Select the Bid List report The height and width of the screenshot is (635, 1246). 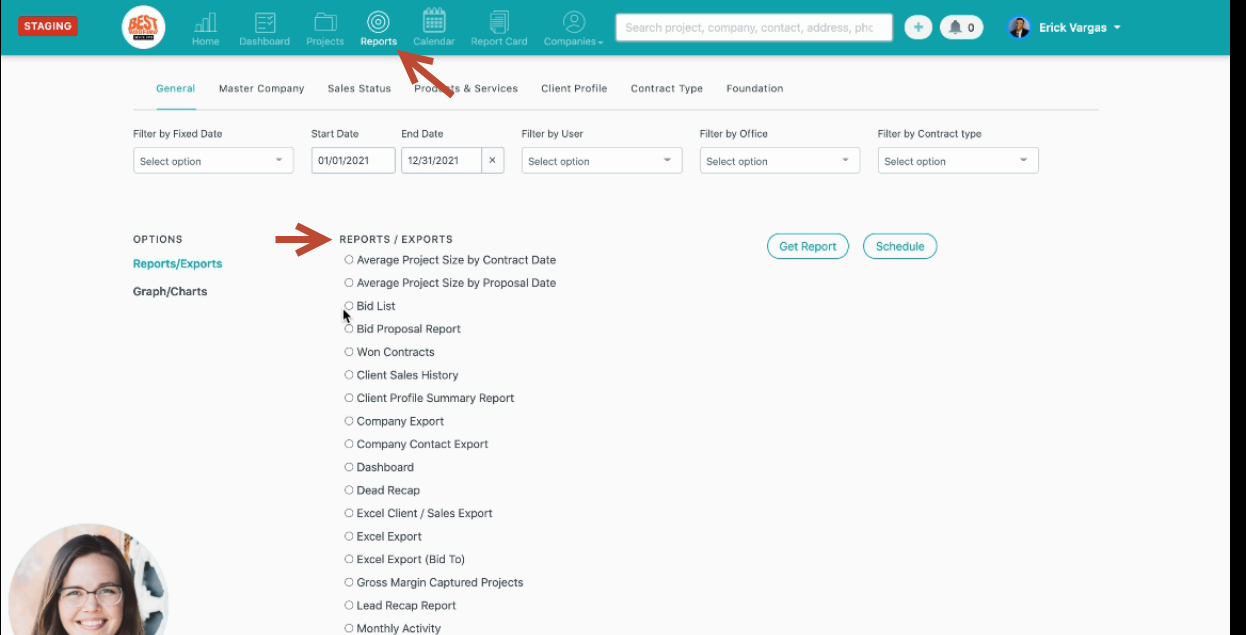pyautogui.click(x=349, y=306)
